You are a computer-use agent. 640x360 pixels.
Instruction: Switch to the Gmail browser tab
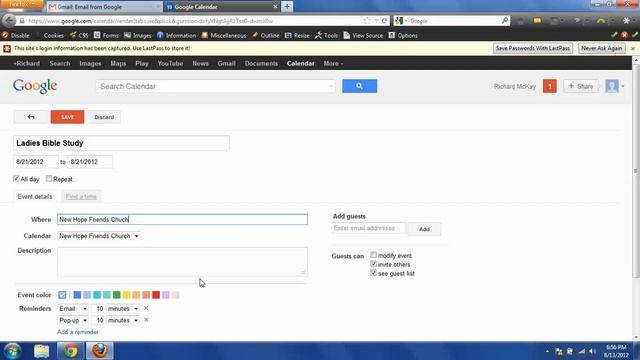(103, 7)
